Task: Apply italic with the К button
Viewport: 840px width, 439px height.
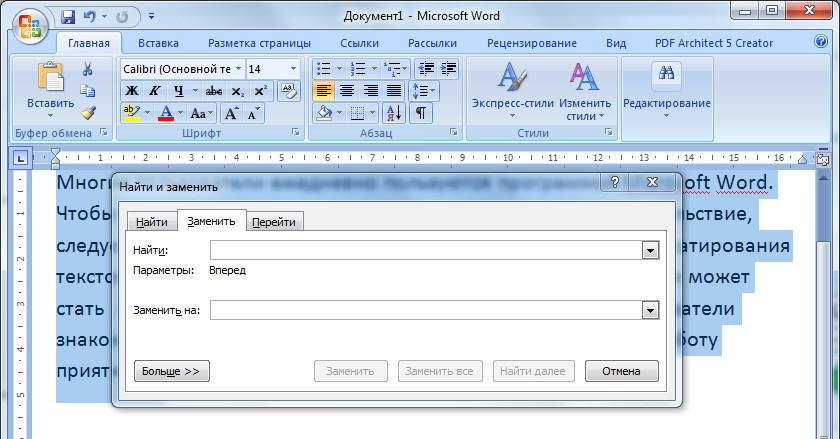Action: coord(155,91)
